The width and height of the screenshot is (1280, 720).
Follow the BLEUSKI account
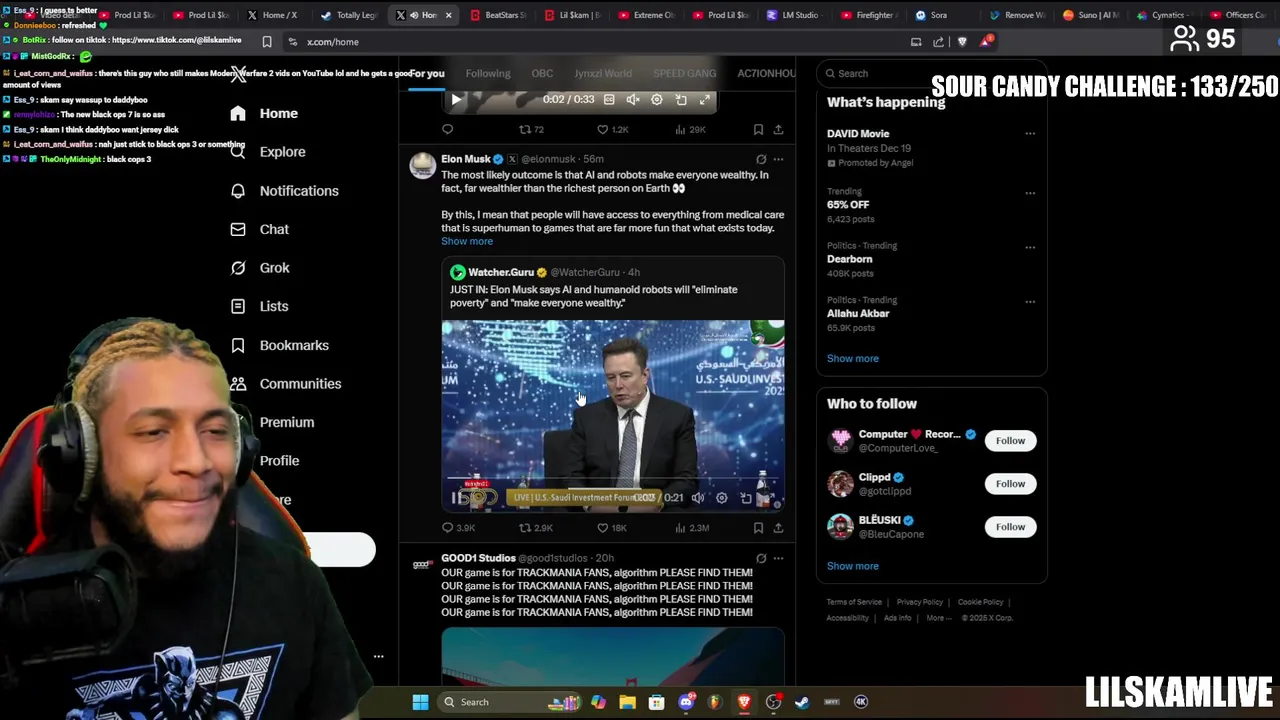tap(1010, 527)
